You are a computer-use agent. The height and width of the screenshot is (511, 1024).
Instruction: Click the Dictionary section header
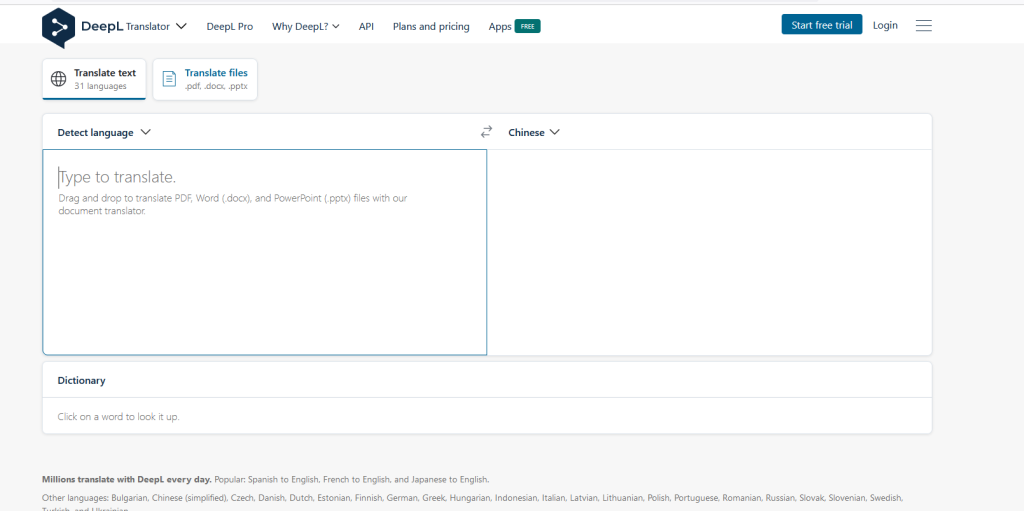[81, 380]
